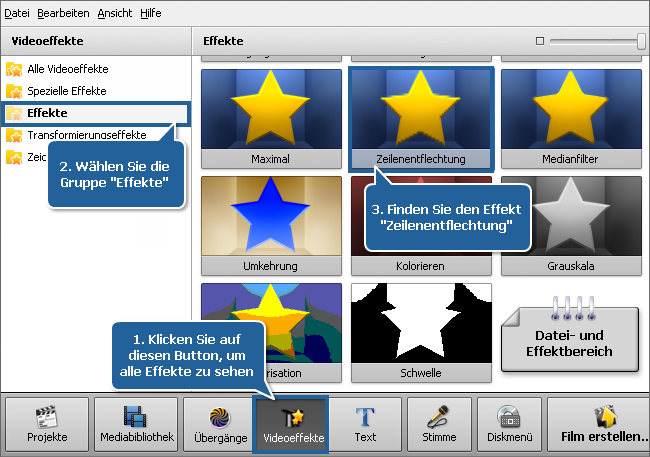
Task: Click the Videoeffekte star button
Action: [x=291, y=424]
